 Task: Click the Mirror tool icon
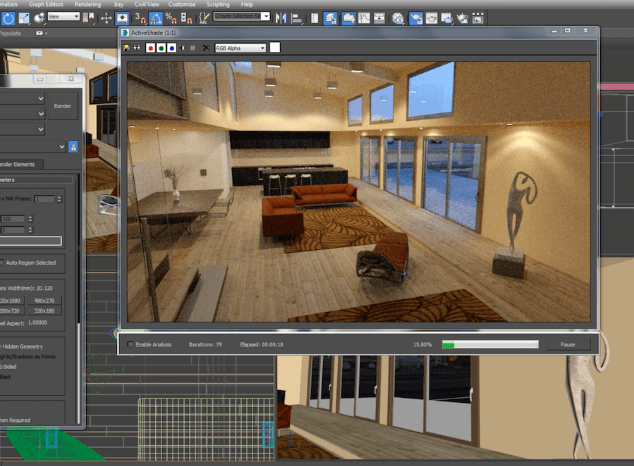pos(283,18)
